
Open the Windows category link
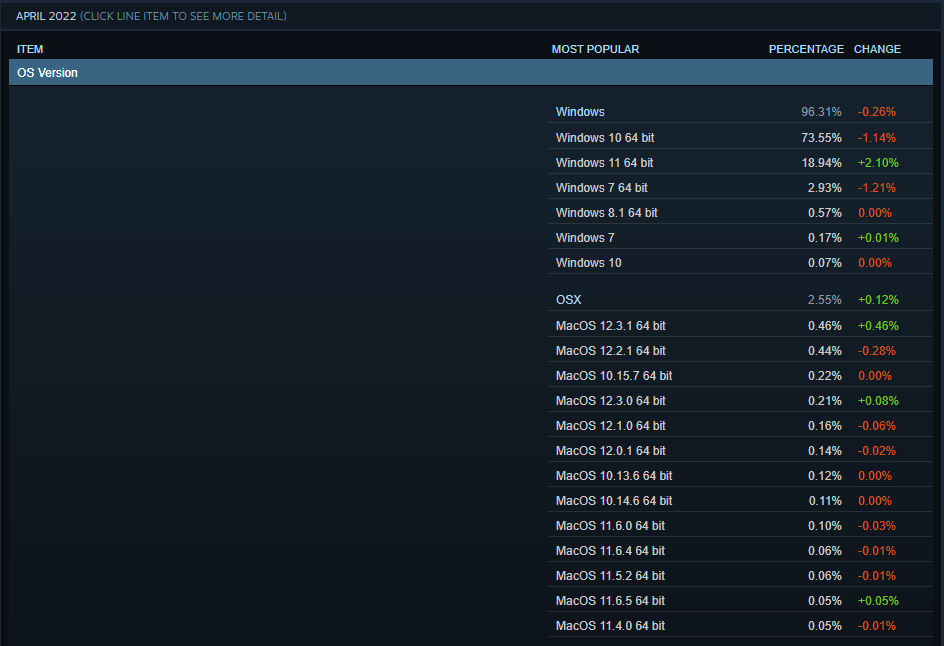click(580, 112)
